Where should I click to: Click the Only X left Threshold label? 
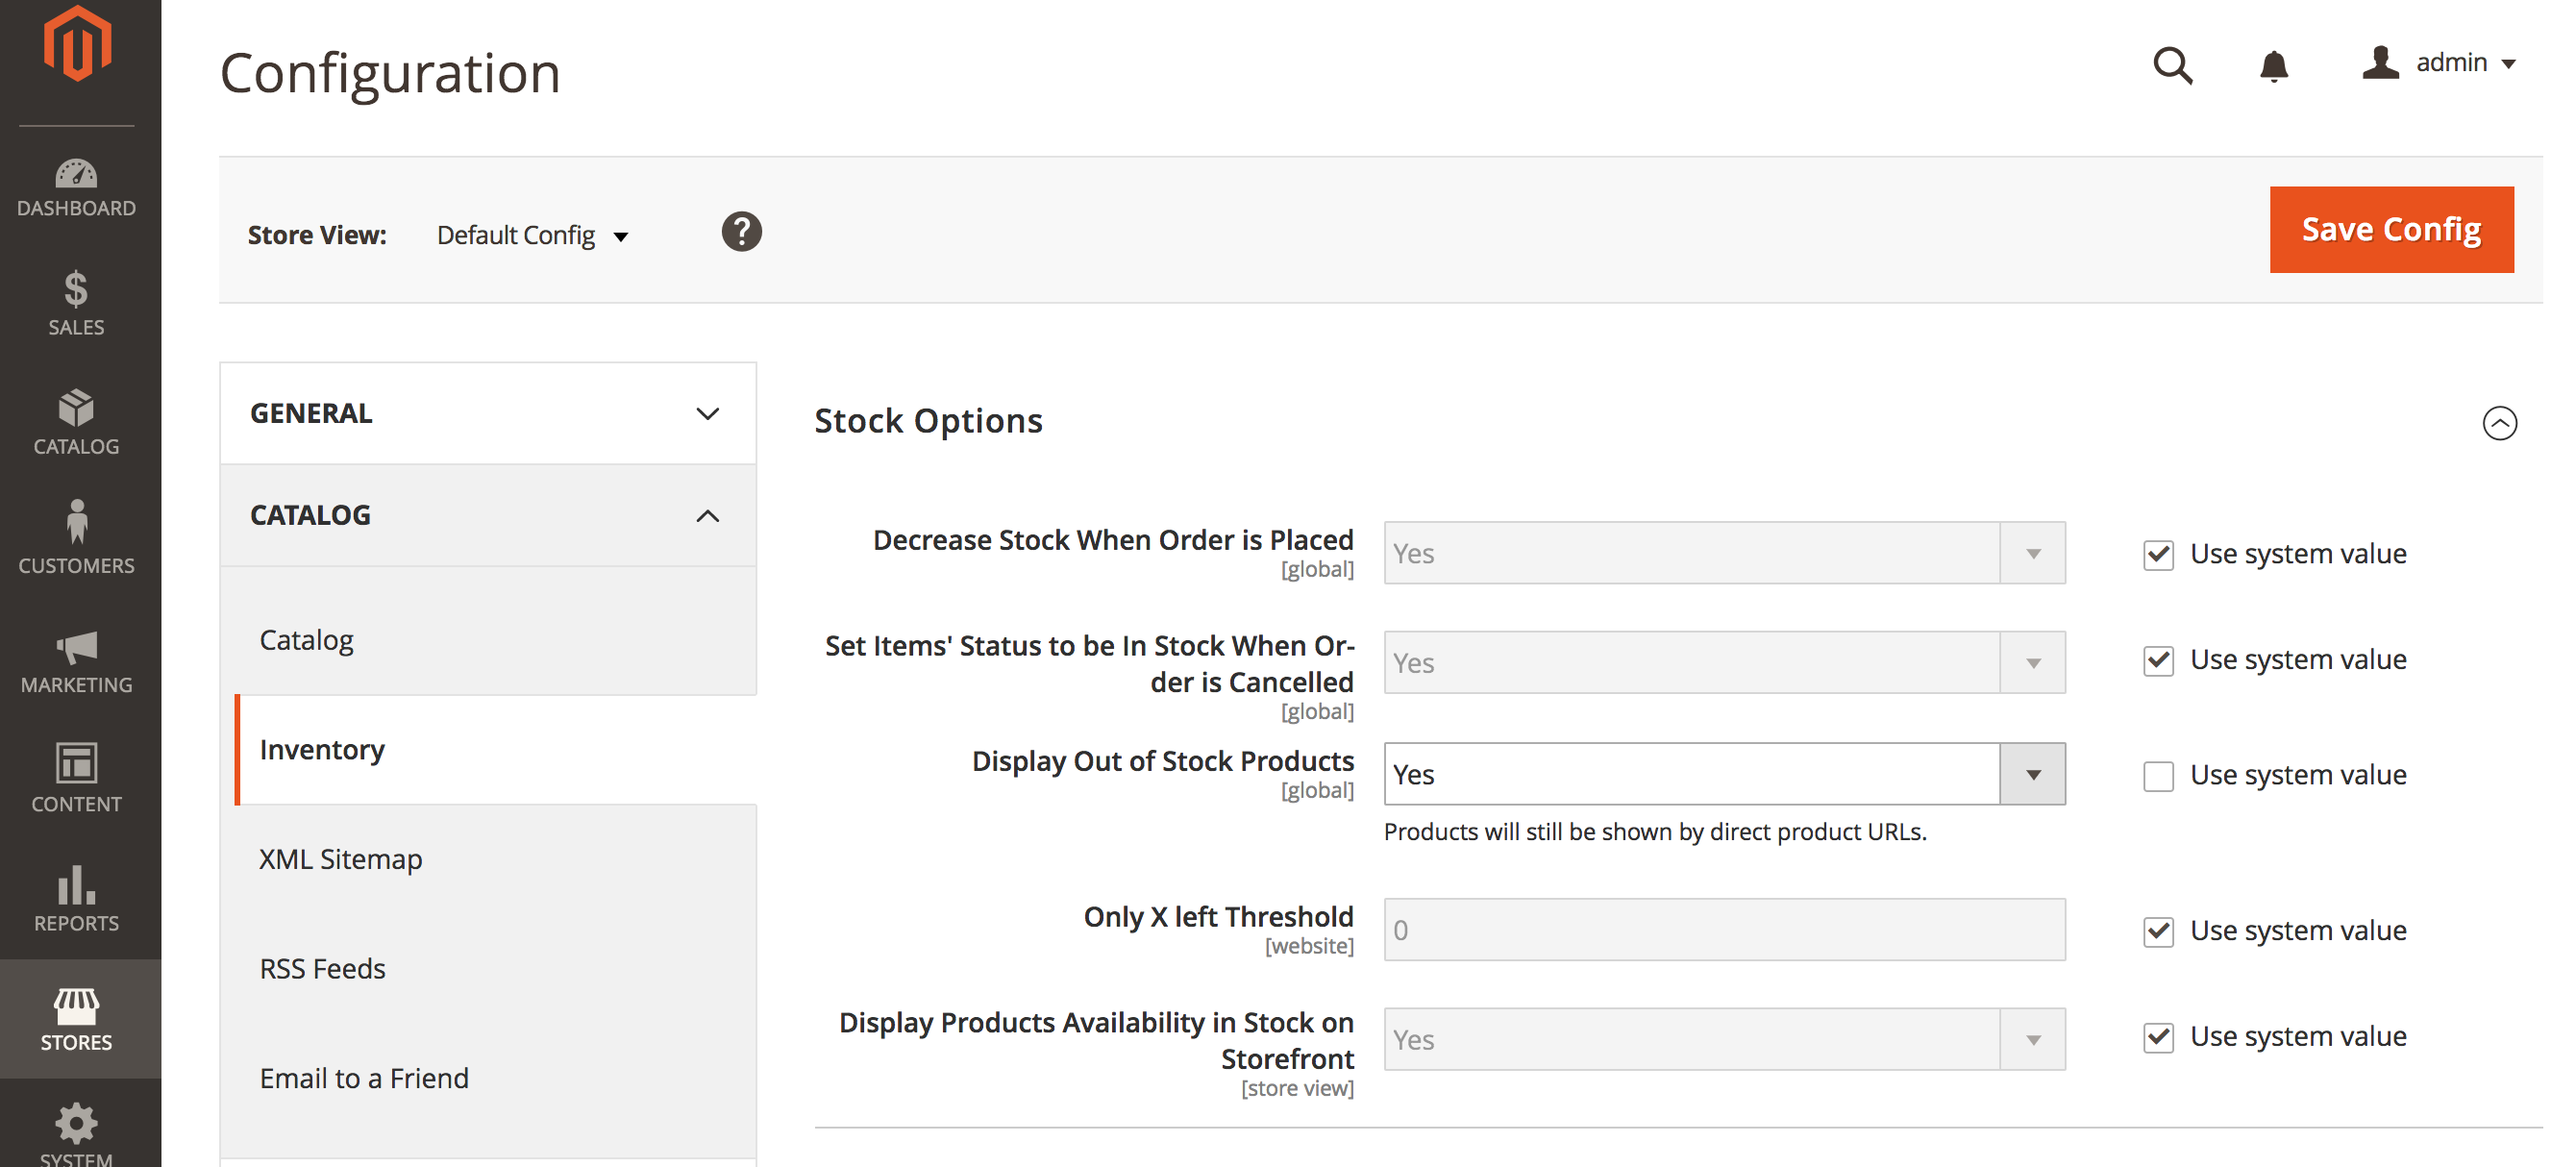(x=1218, y=917)
